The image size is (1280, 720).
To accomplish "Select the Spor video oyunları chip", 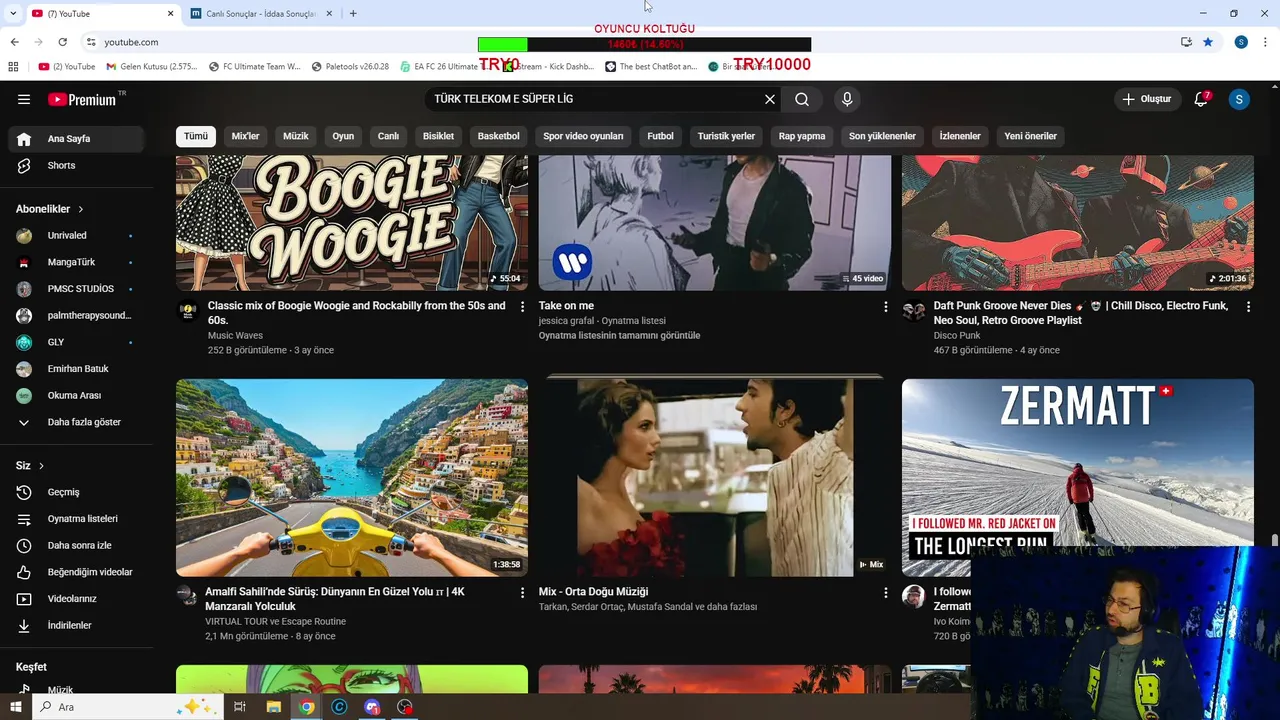I will pos(583,136).
